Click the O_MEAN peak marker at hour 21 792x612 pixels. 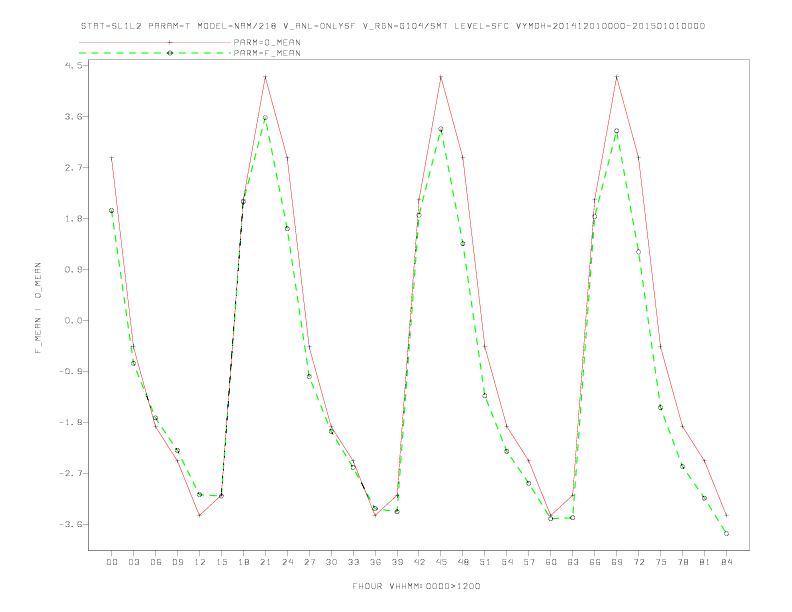click(265, 77)
